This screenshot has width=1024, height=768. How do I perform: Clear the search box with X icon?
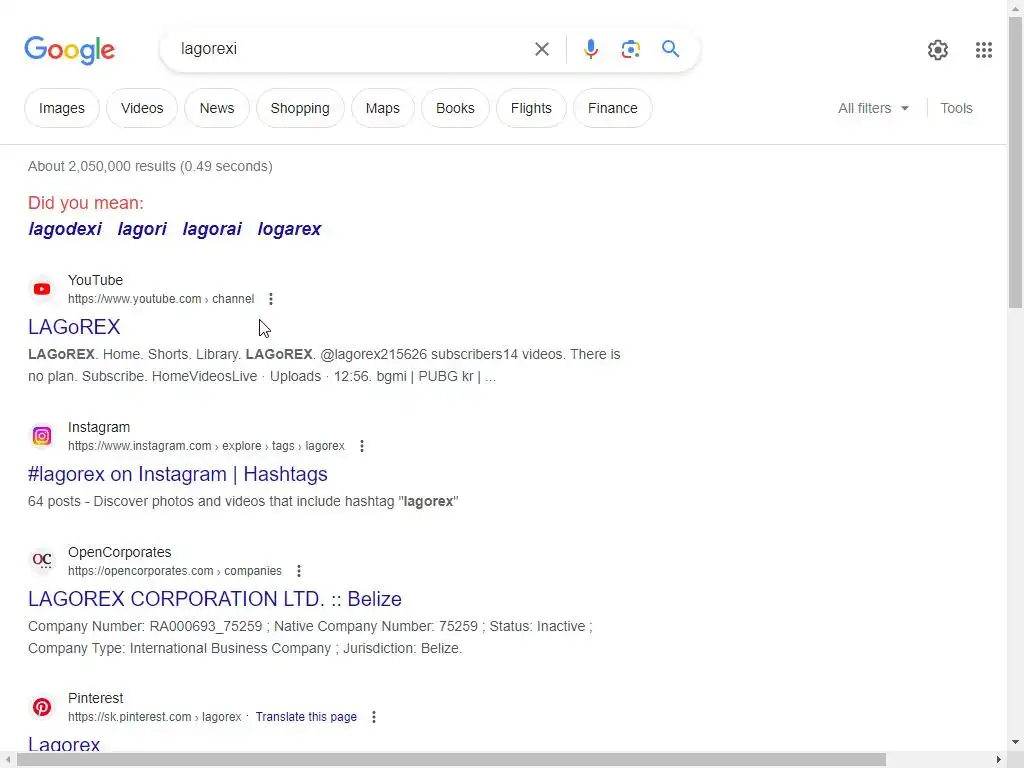click(x=541, y=49)
